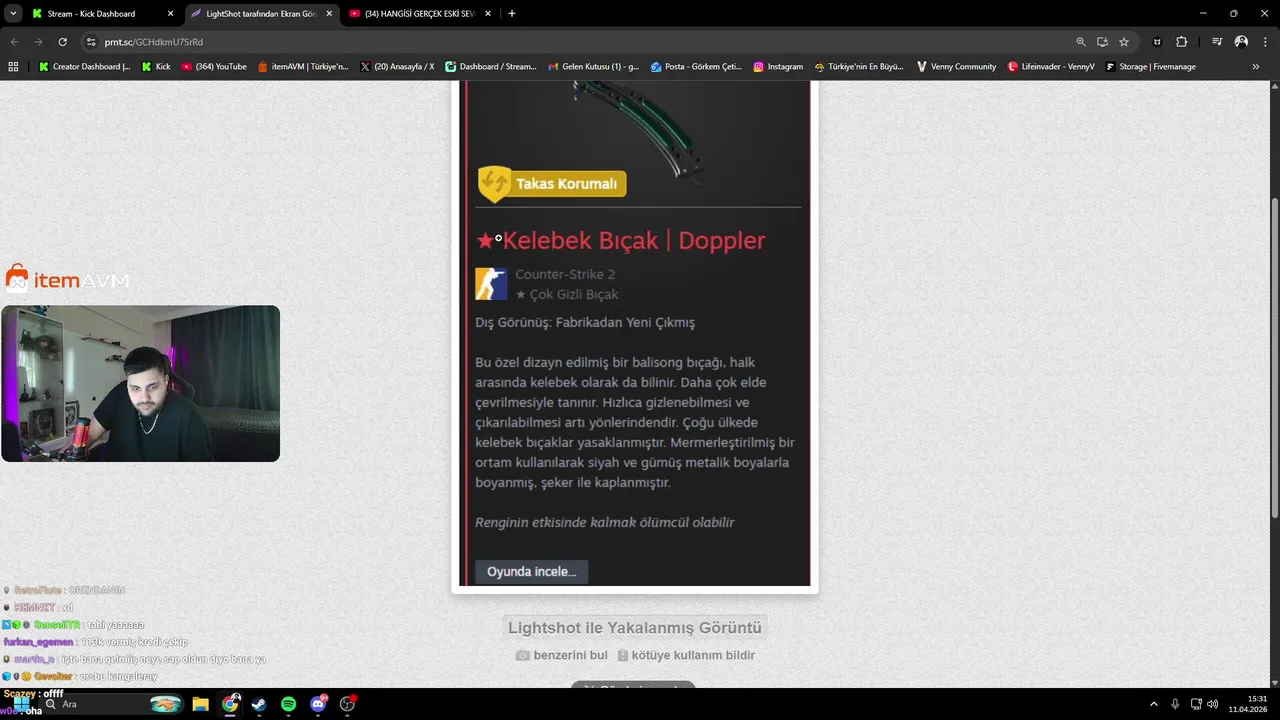Switch to the YouTube HANGİSİ GERÇEK tab
The width and height of the screenshot is (1280, 720).
pos(420,14)
